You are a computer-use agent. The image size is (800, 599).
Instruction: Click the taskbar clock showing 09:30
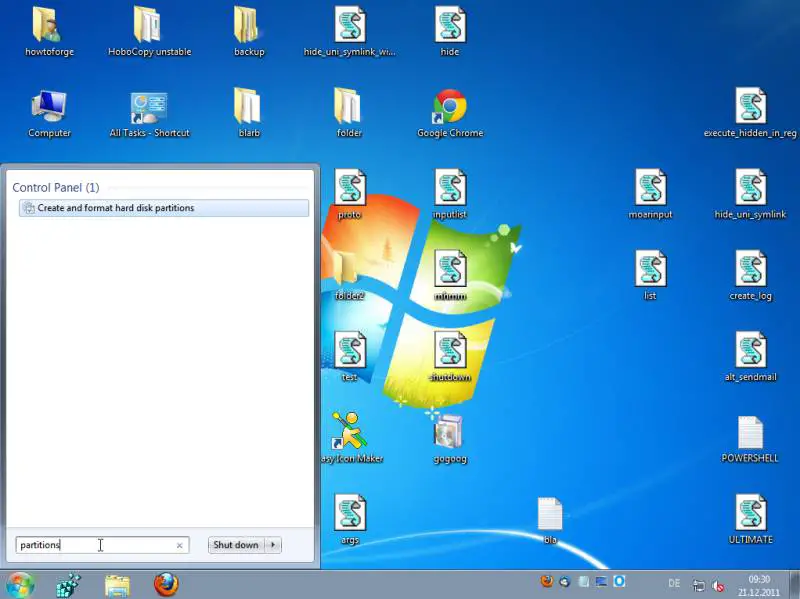coord(760,584)
